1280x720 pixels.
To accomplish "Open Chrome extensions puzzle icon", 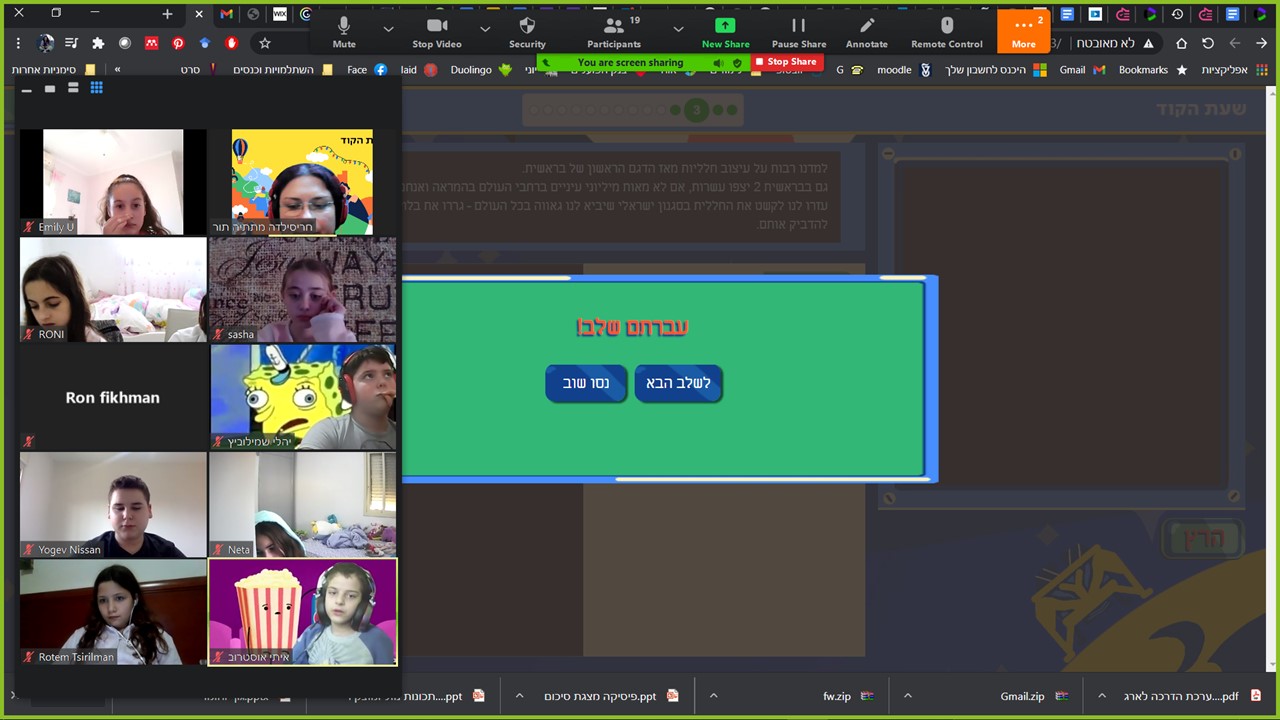I will coord(98,43).
